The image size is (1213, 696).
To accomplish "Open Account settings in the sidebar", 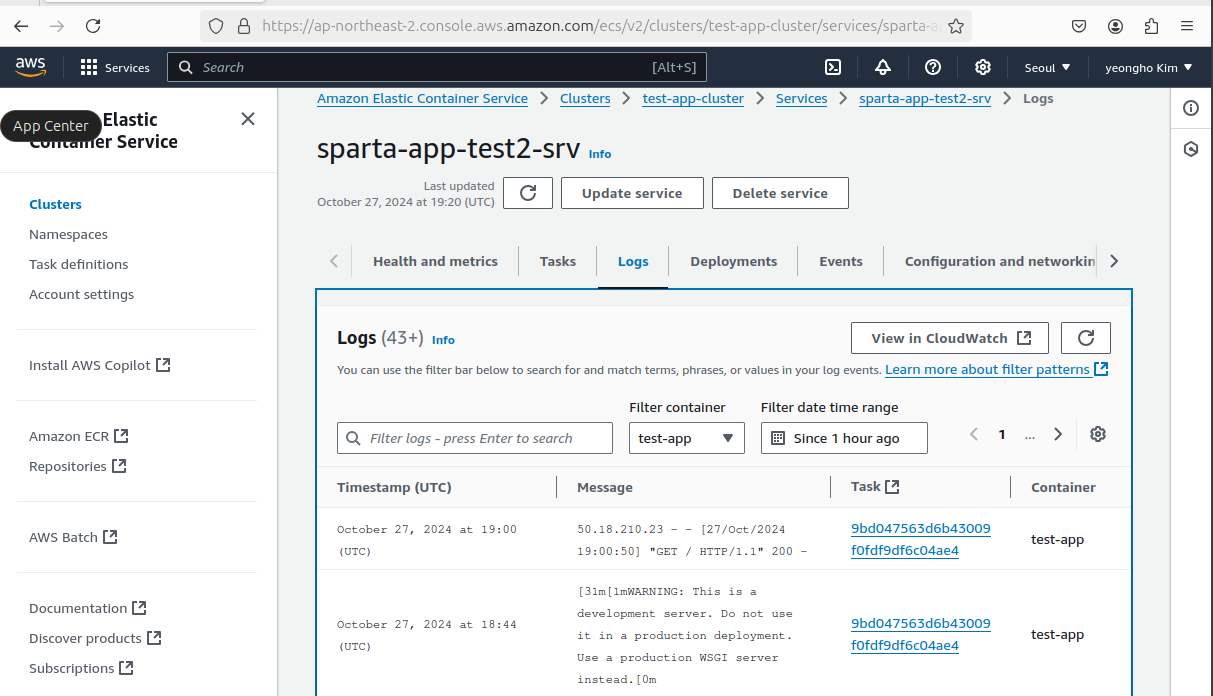I will (81, 294).
